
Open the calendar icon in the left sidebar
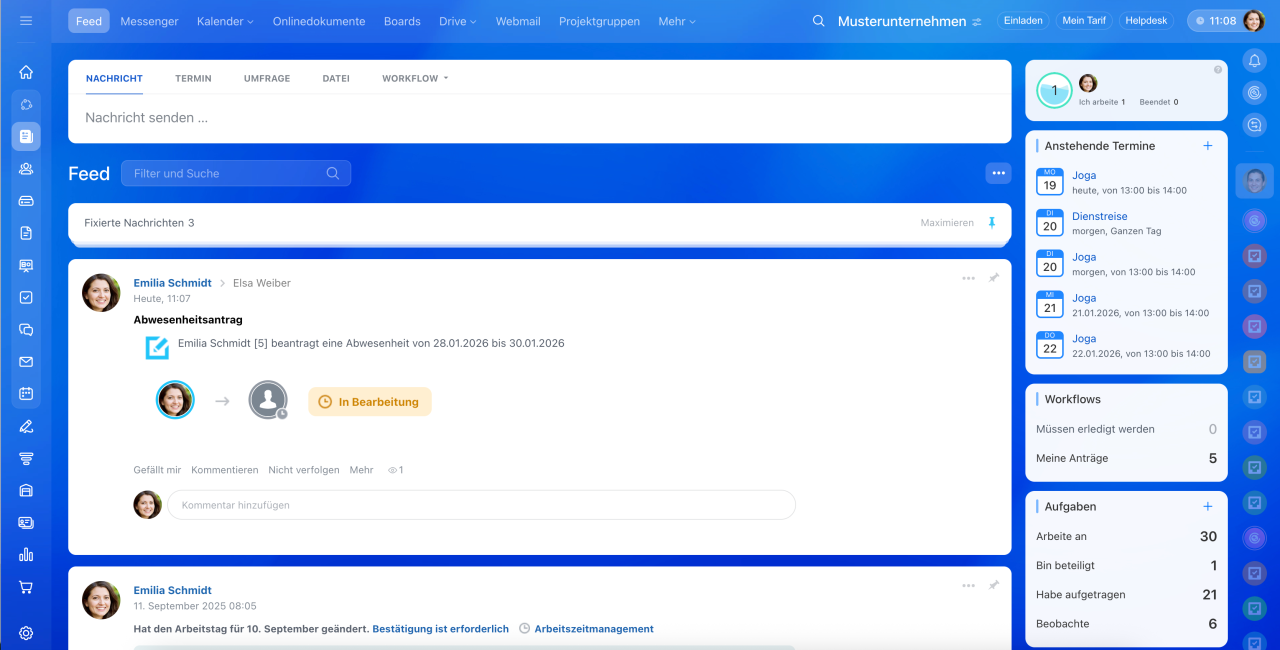[x=26, y=394]
